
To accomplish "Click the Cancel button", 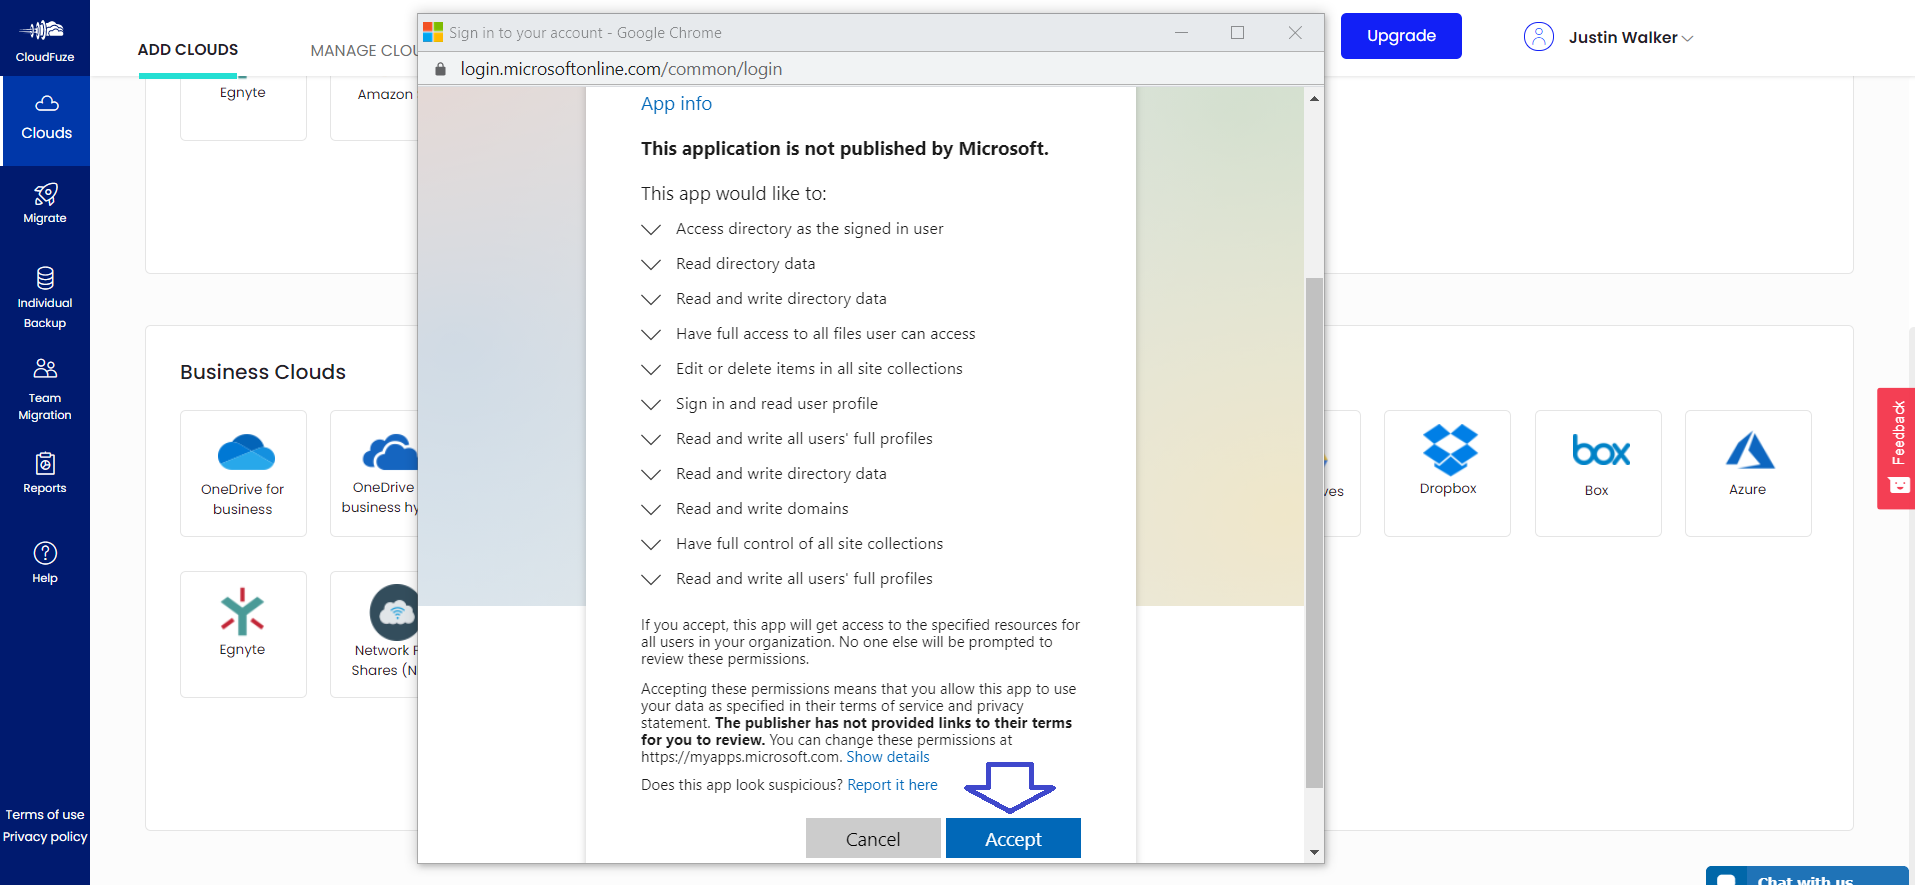I will pos(873,838).
